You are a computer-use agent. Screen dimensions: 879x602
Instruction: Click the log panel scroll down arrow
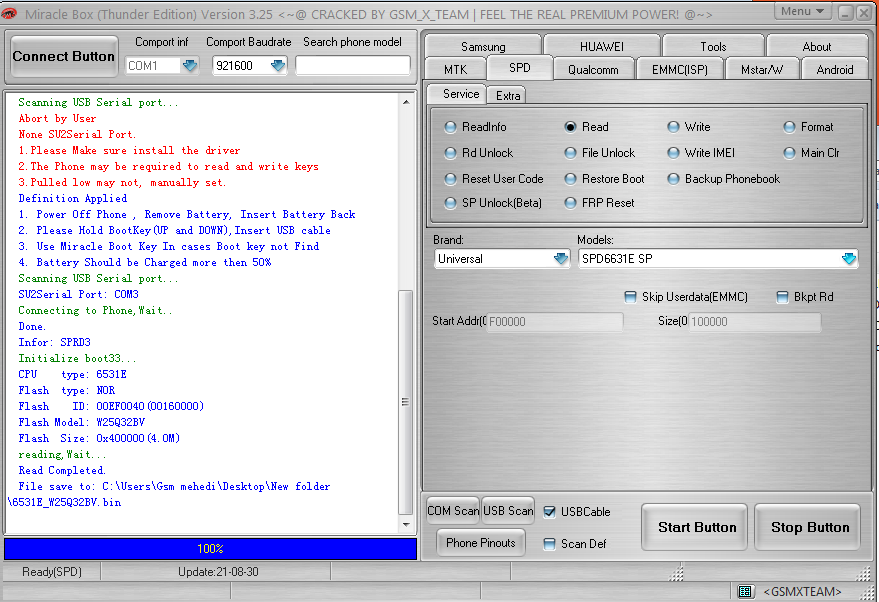(x=406, y=525)
